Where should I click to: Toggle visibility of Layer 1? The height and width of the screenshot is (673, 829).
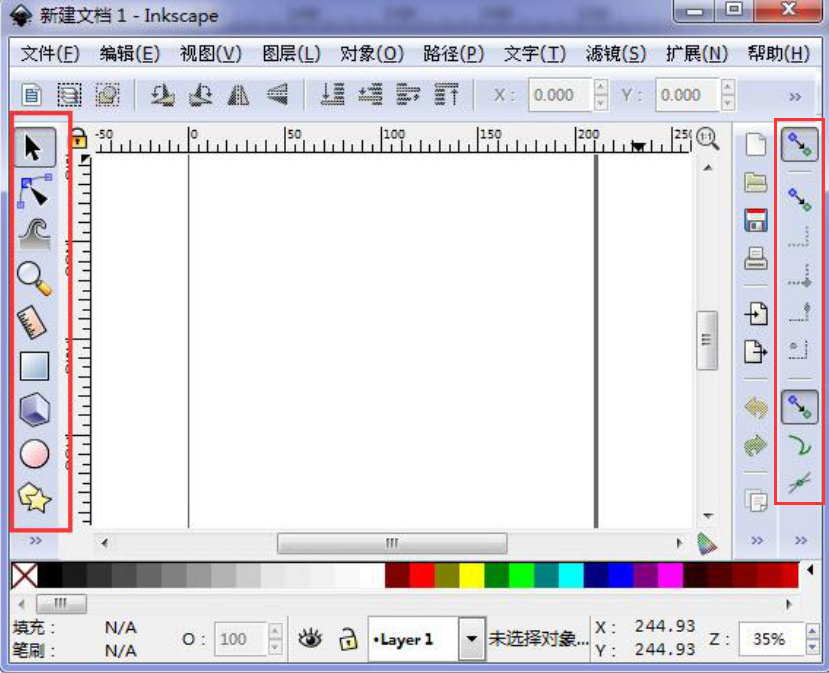tap(312, 638)
